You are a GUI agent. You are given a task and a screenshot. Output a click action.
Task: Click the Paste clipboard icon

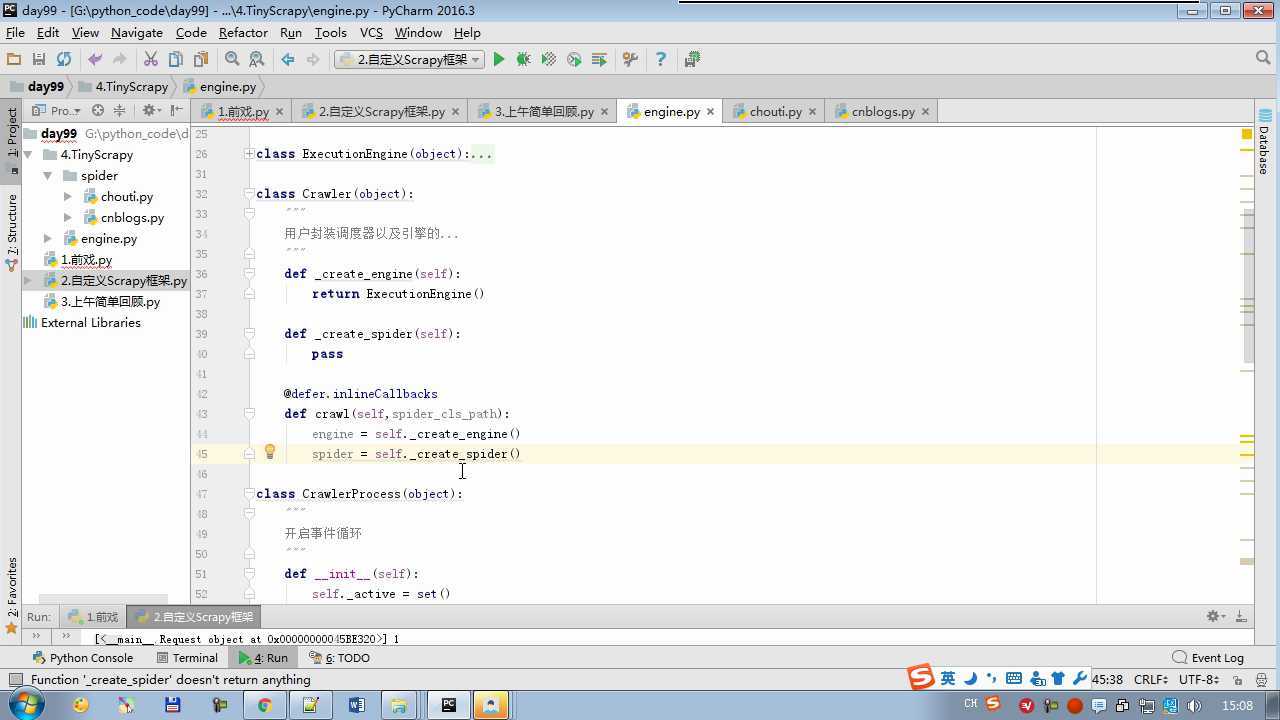tap(201, 60)
